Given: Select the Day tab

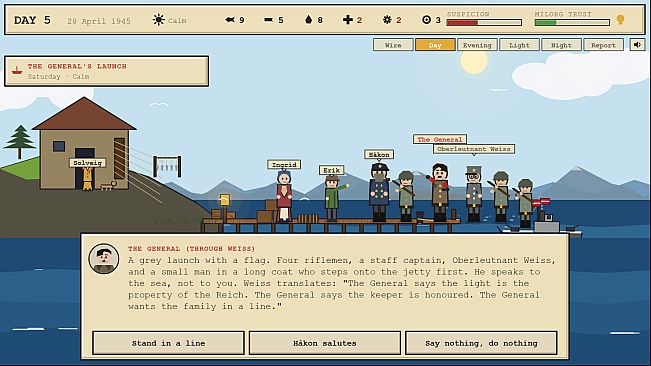Looking at the screenshot, I should click(x=435, y=45).
